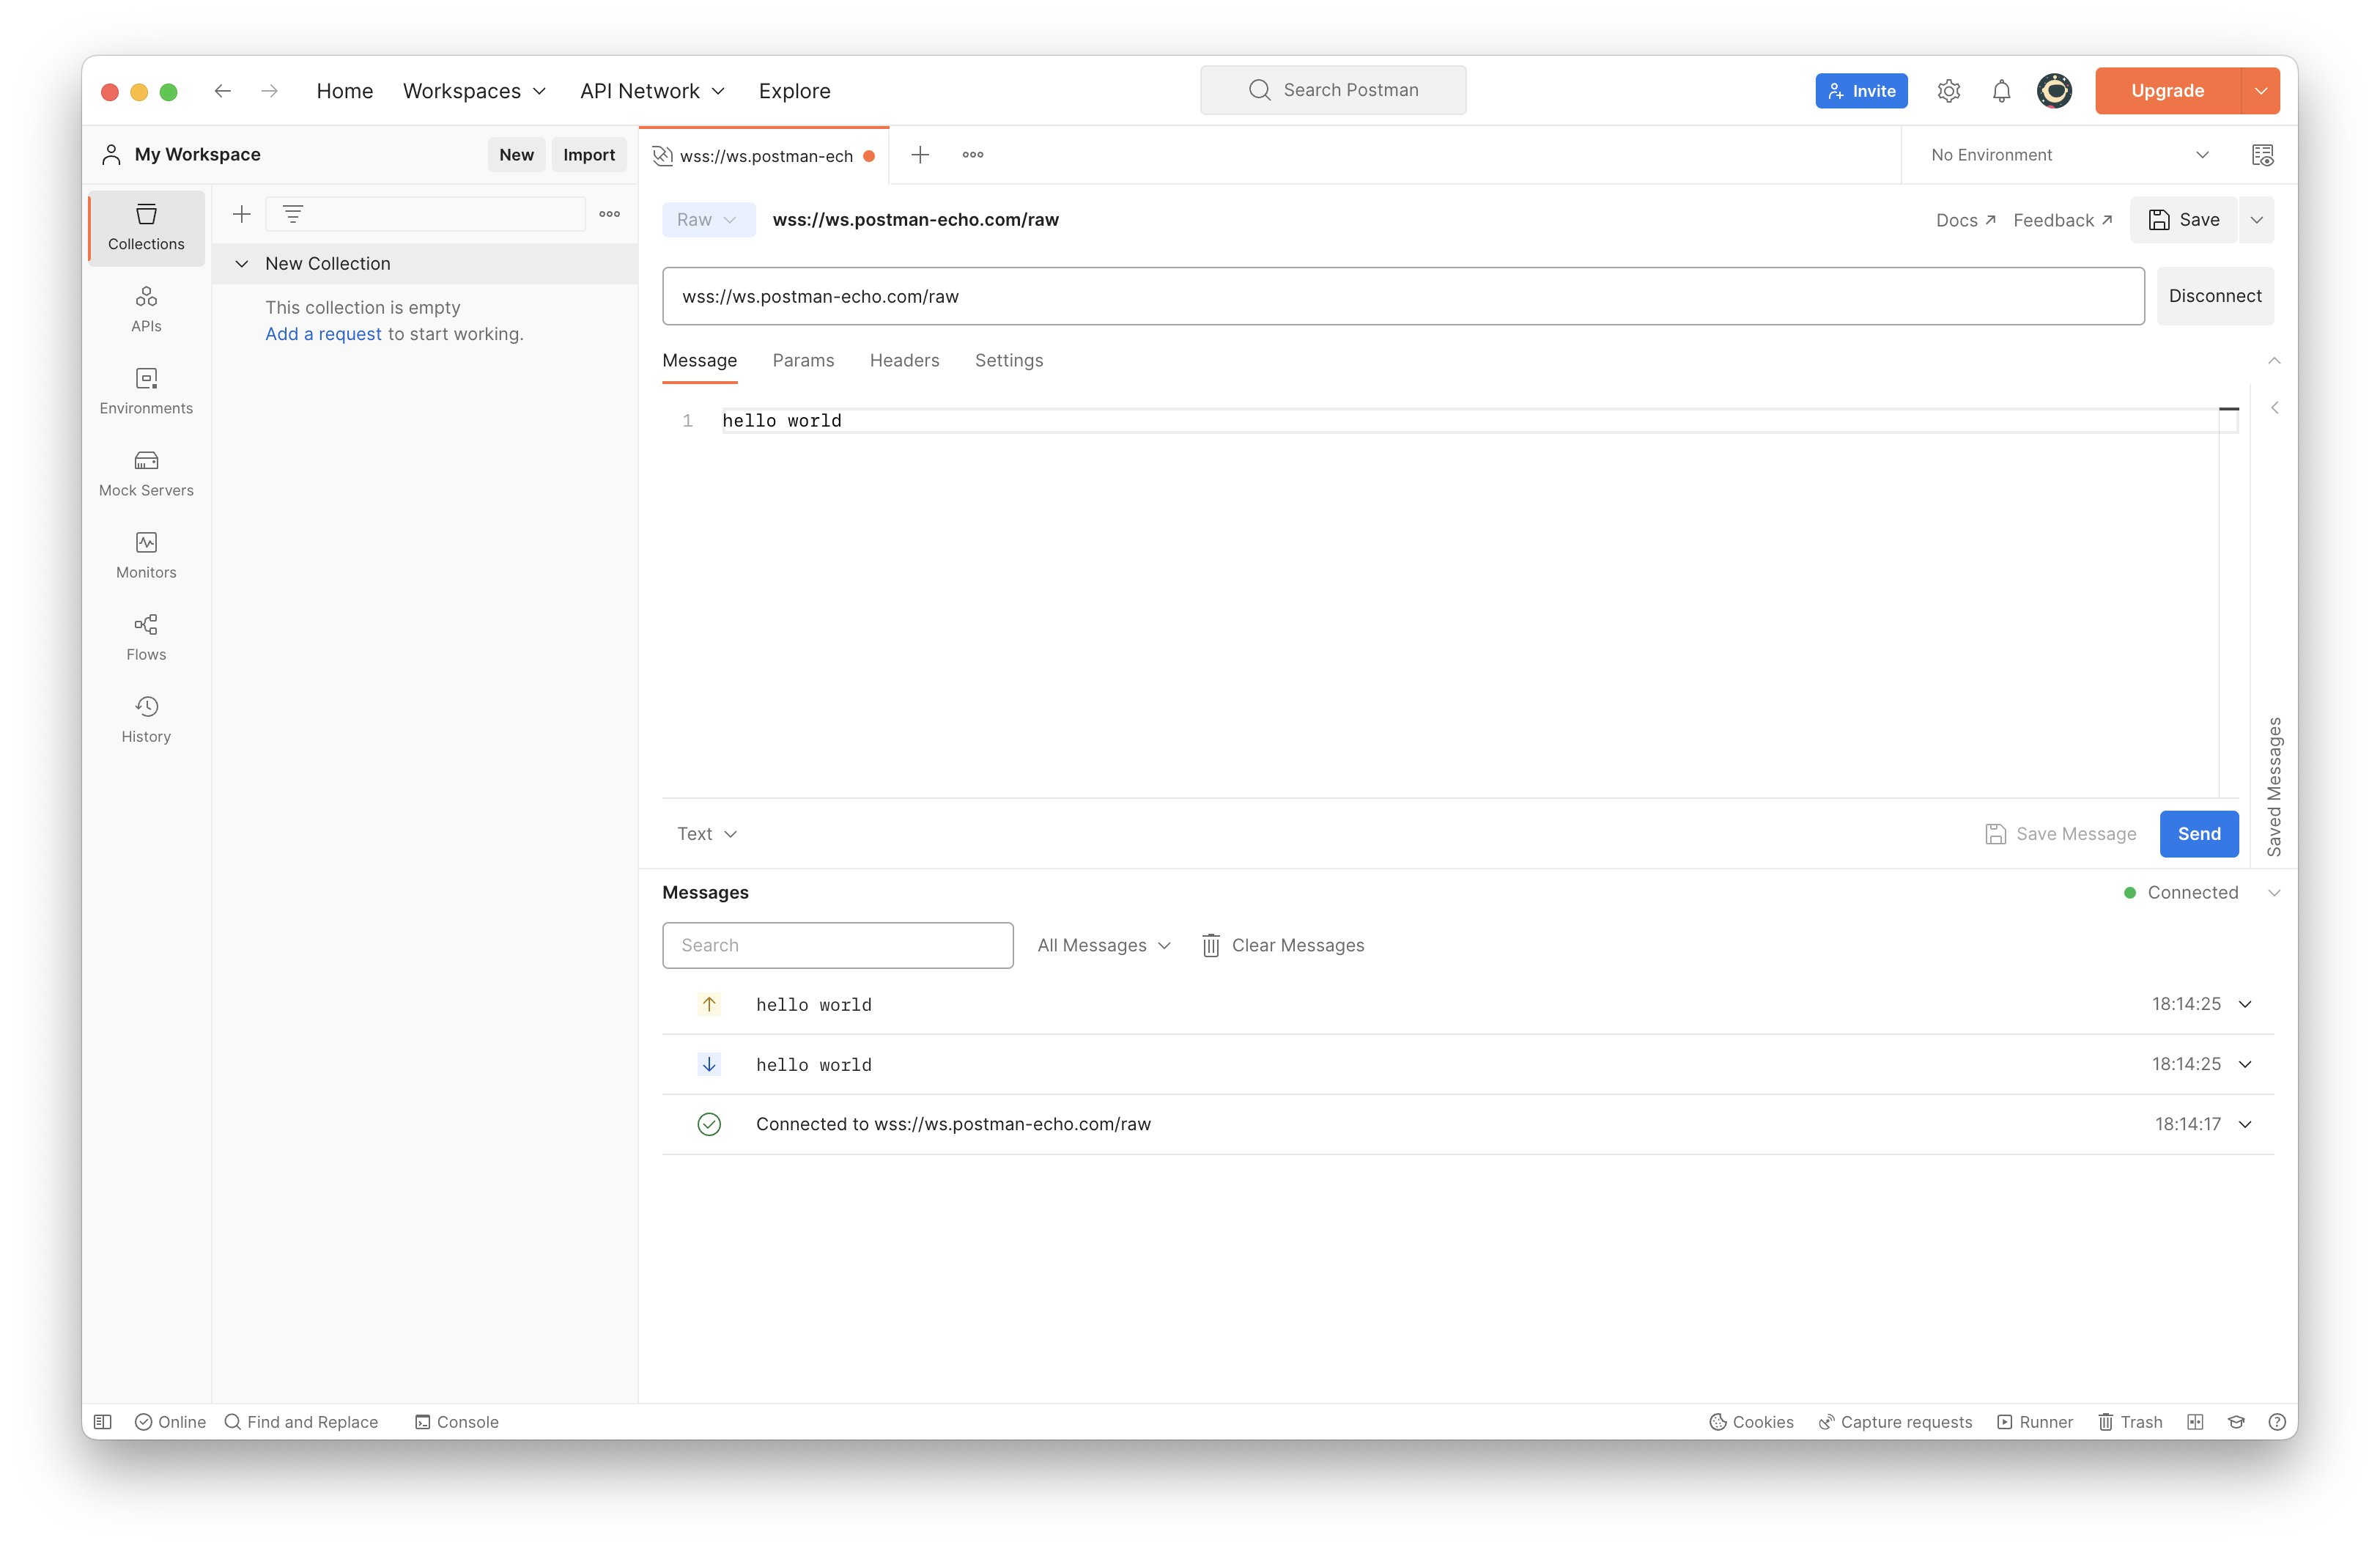Viewport: 2380px width, 1548px height.
Task: Open the Postman Console from the status bar
Action: pos(457,1421)
